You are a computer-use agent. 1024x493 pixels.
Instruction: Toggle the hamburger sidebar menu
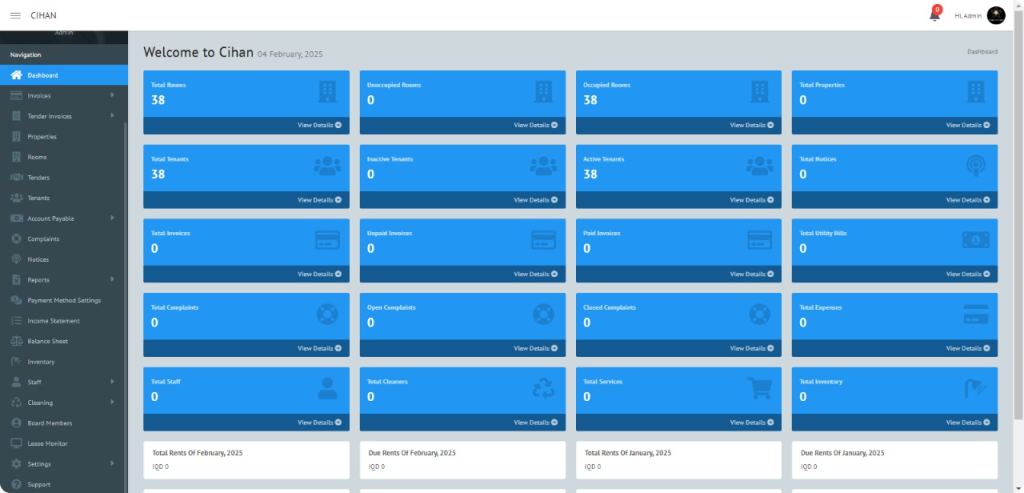coord(15,15)
